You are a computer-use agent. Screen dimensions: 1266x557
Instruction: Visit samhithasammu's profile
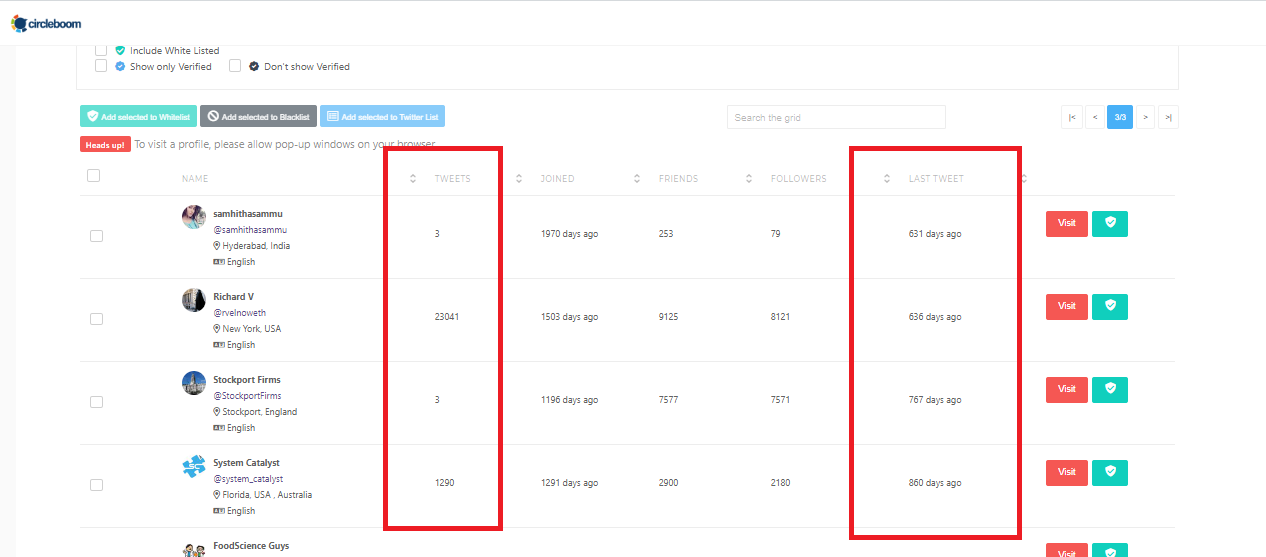pyautogui.click(x=1067, y=224)
